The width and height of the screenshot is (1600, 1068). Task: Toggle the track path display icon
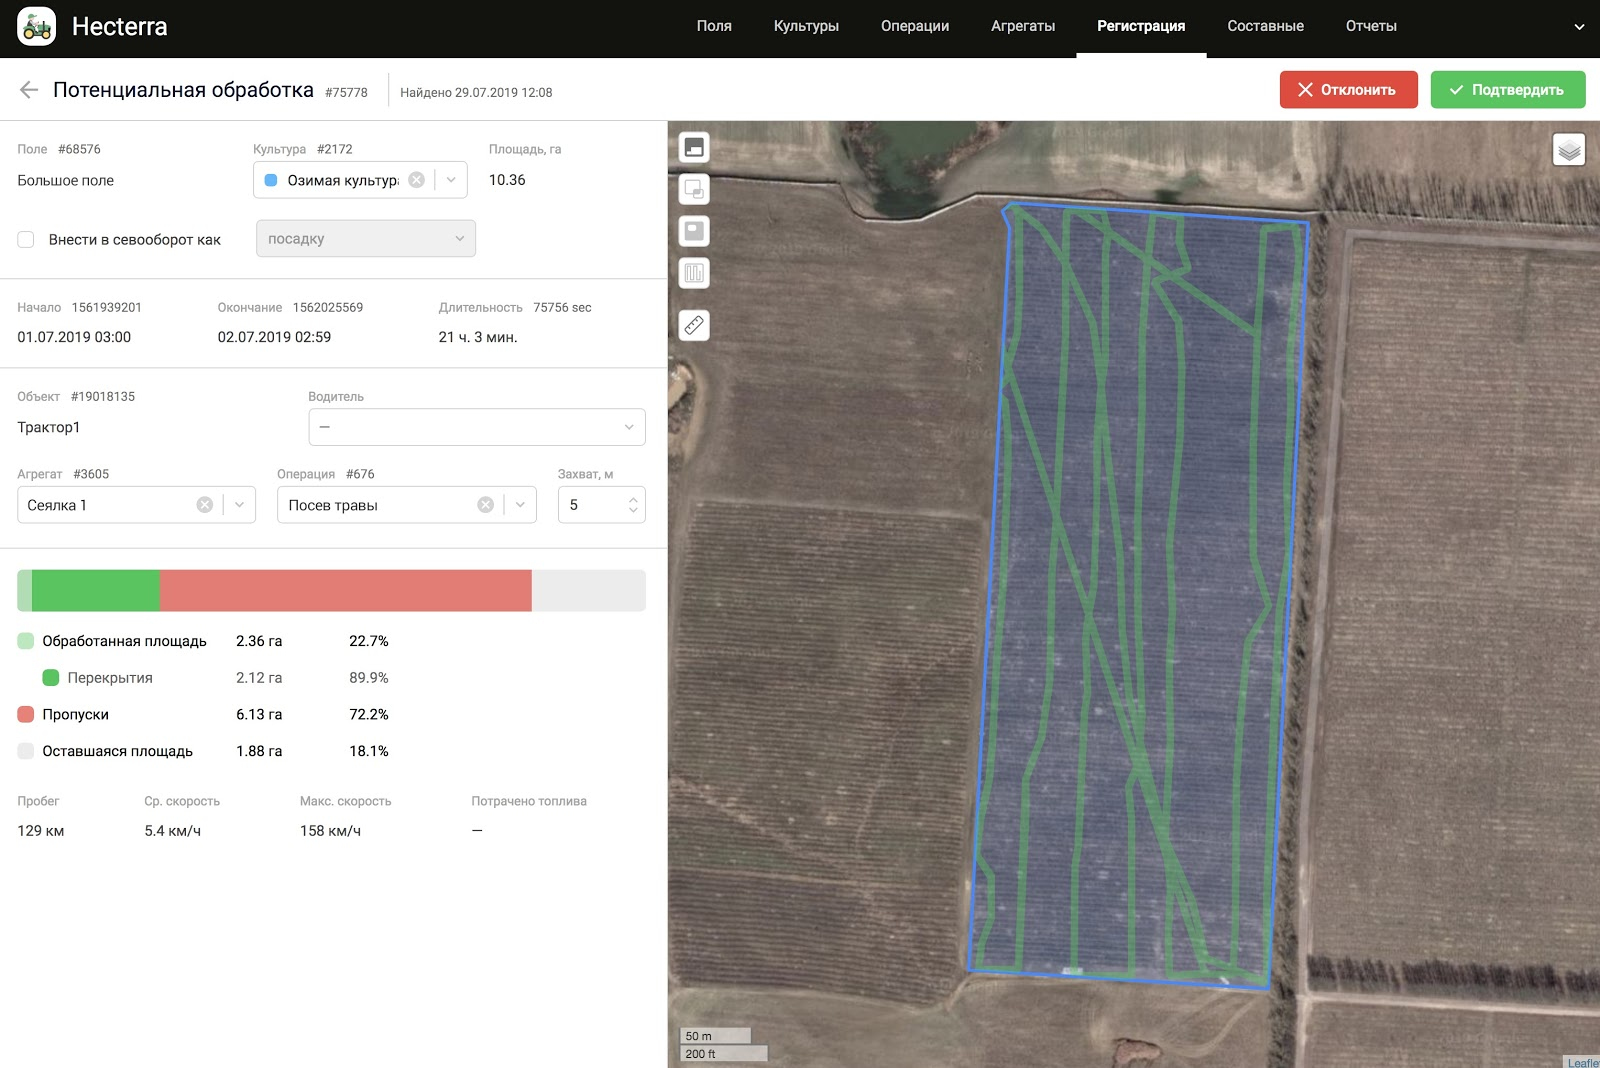click(x=694, y=273)
